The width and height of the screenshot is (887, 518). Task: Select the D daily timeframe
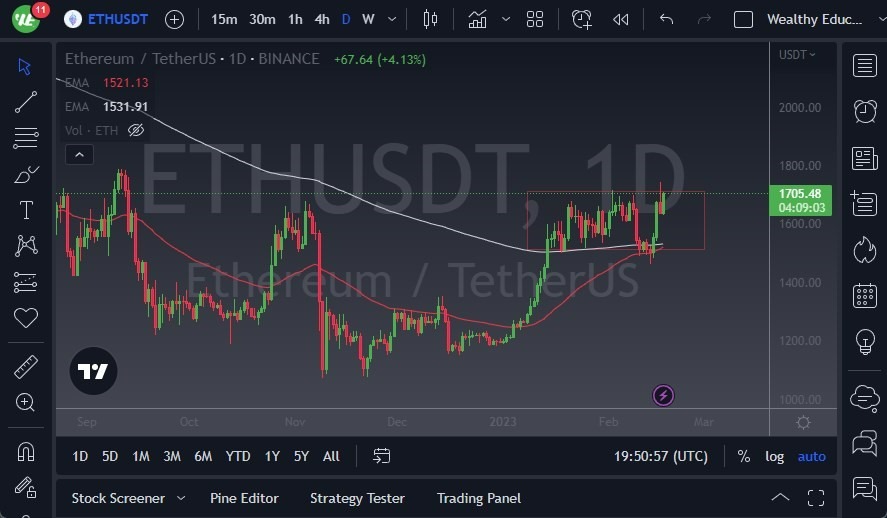click(x=346, y=20)
